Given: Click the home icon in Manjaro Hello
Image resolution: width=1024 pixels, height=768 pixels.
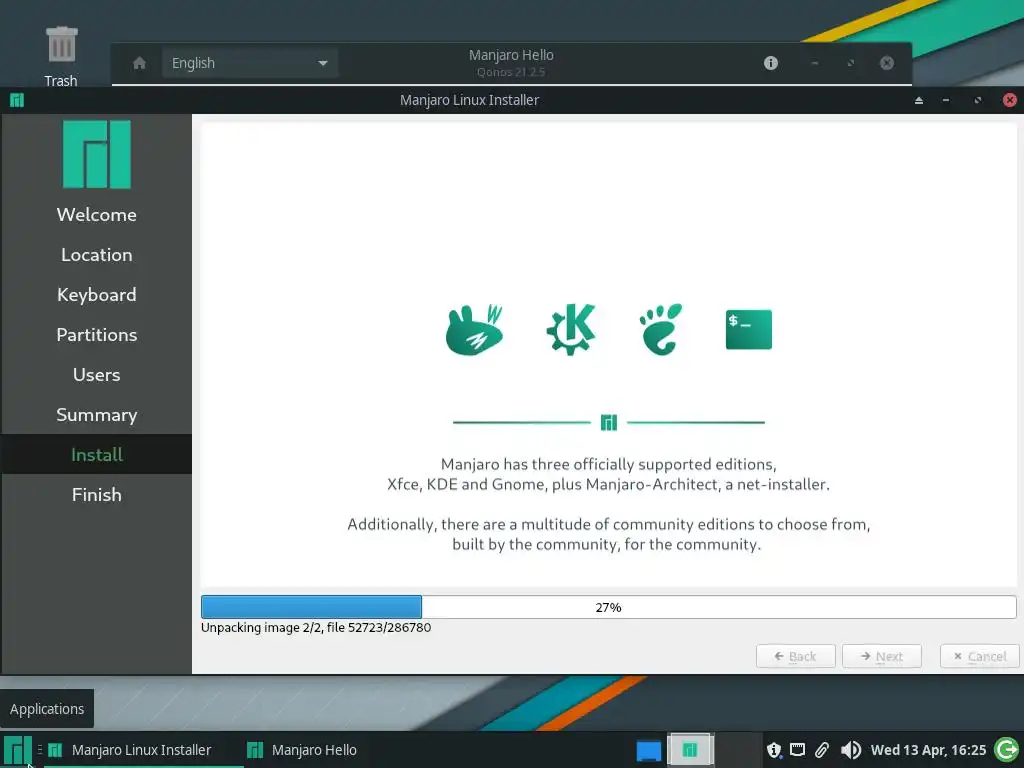Looking at the screenshot, I should (x=139, y=63).
